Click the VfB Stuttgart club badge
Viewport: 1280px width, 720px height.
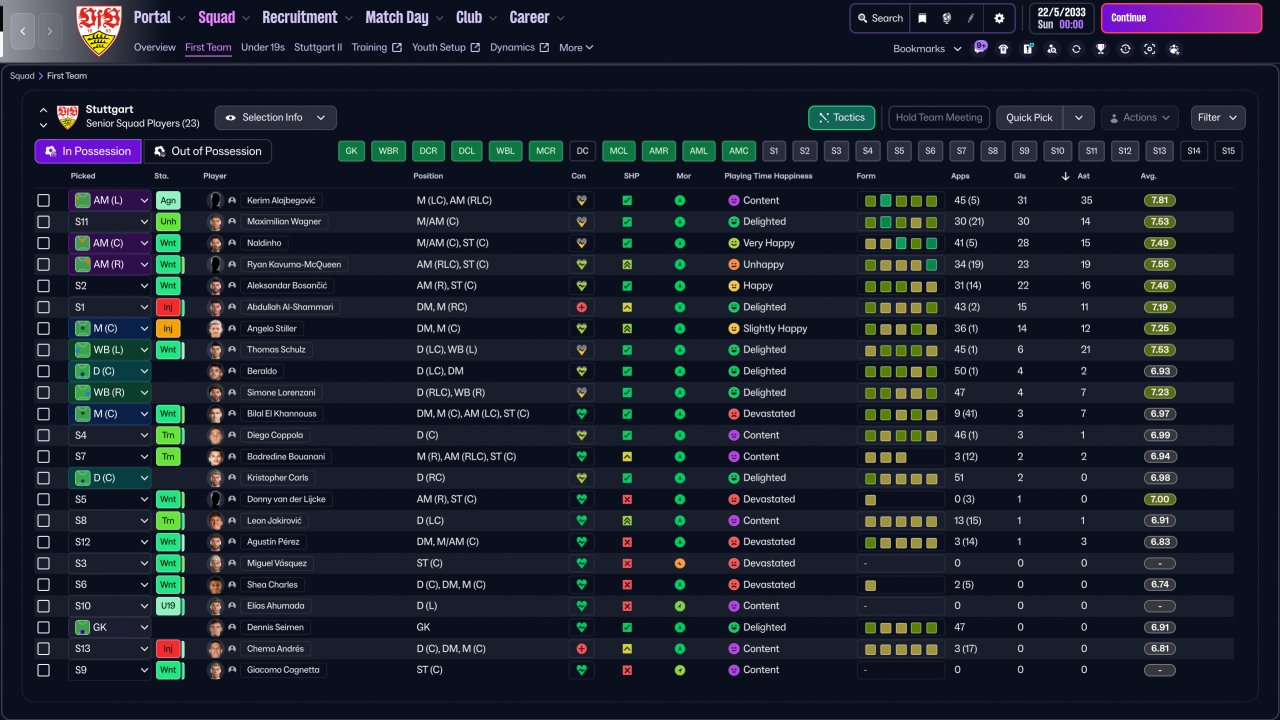pyautogui.click(x=98, y=30)
